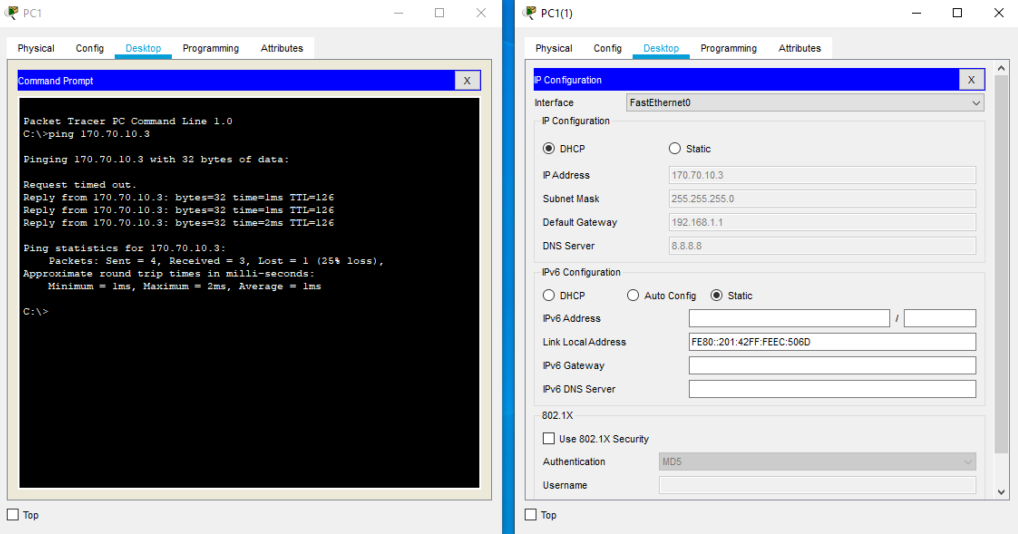1018x534 pixels.
Task: Click the IP Address field showing 170.70.10.3
Action: coord(822,175)
